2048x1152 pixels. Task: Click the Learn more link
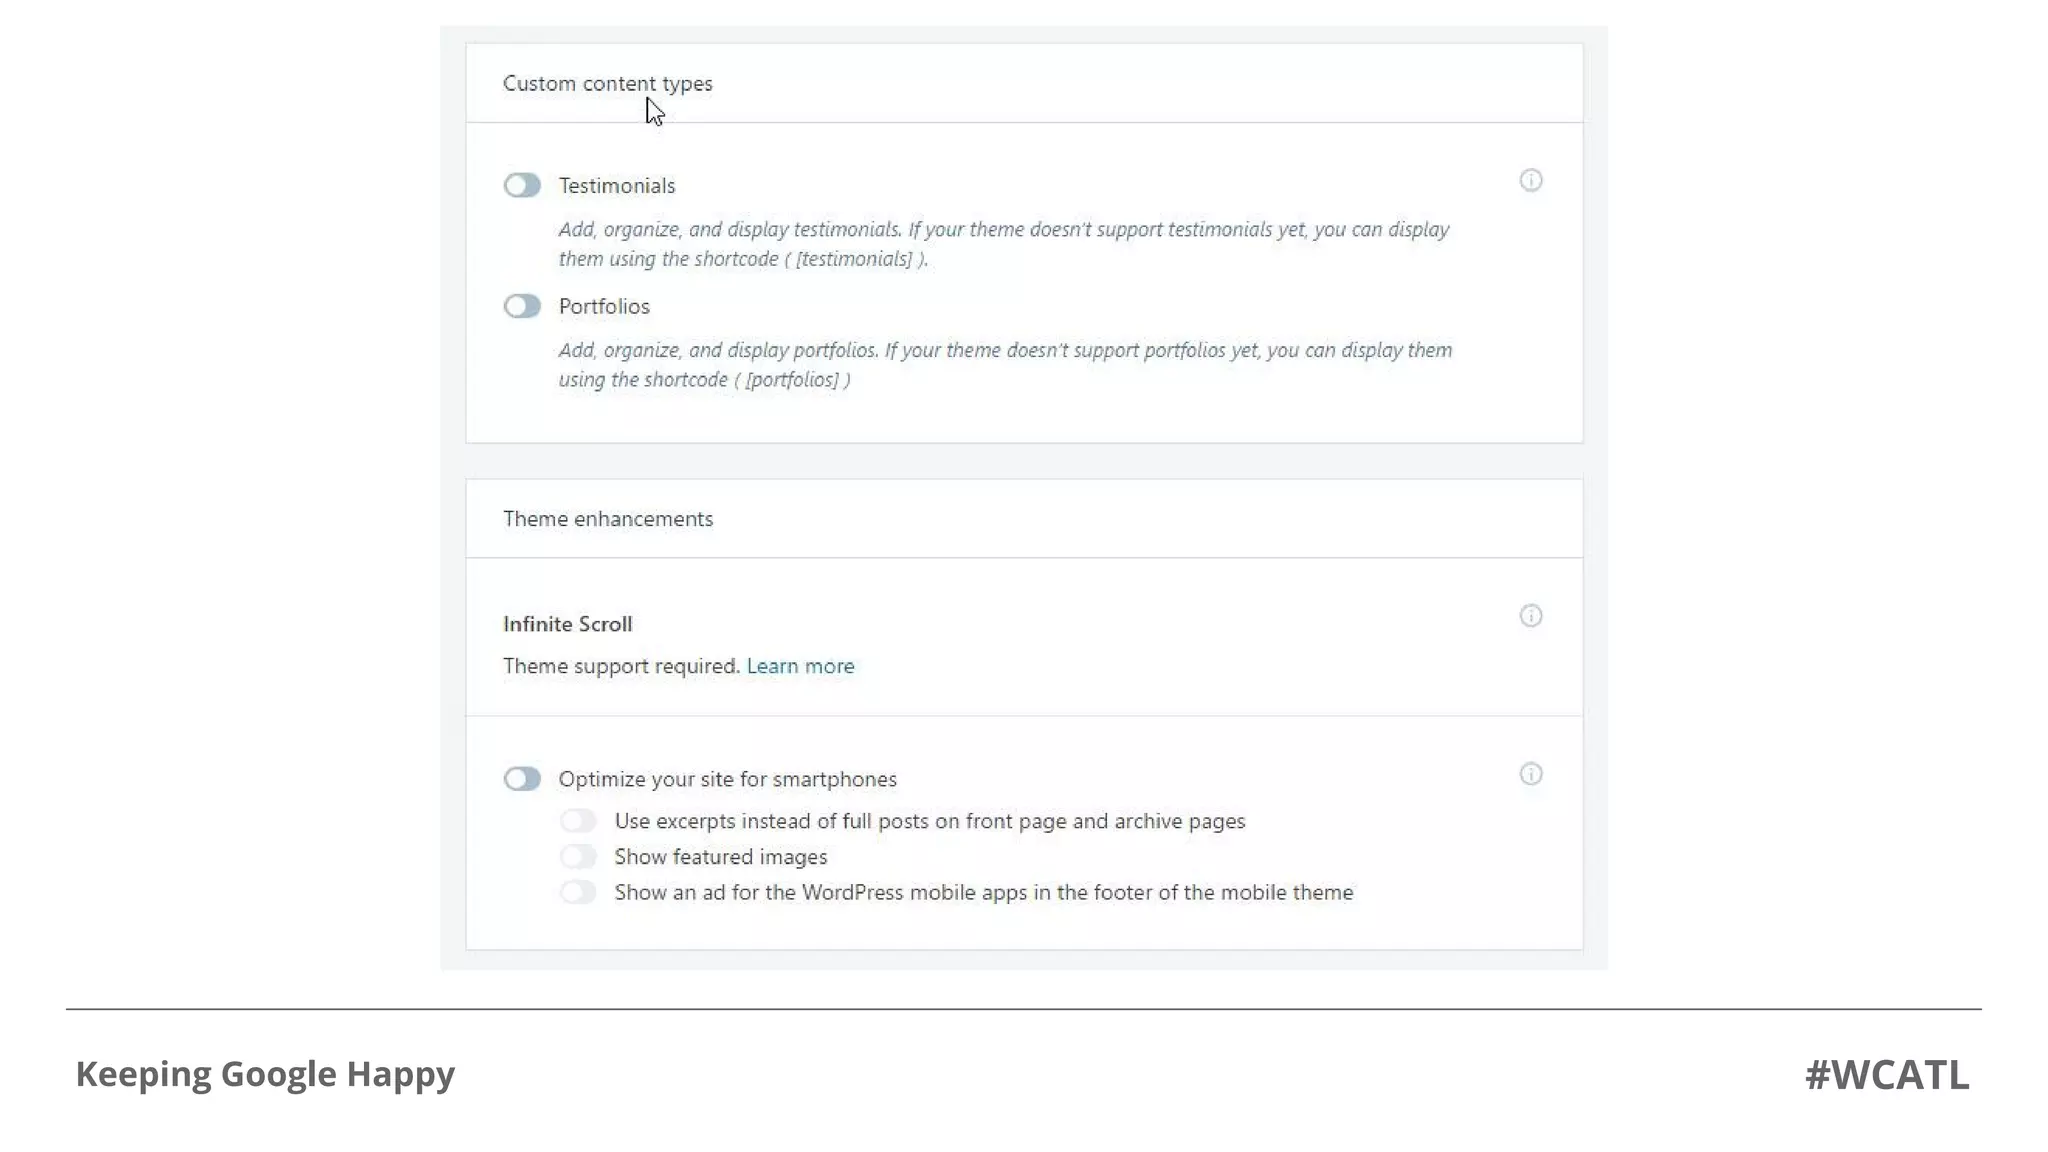pos(800,666)
